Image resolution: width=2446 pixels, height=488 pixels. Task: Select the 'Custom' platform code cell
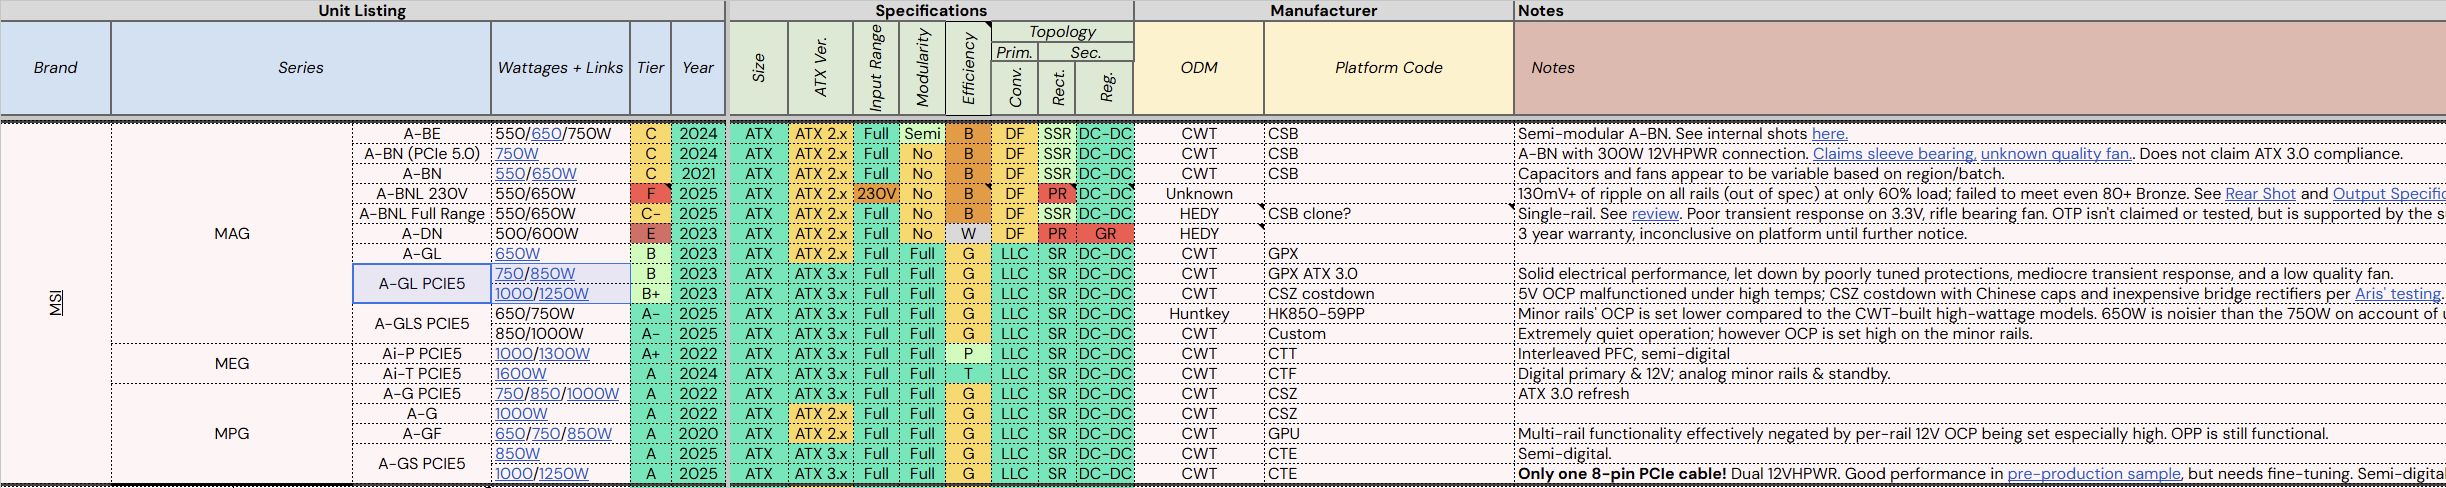point(1389,334)
